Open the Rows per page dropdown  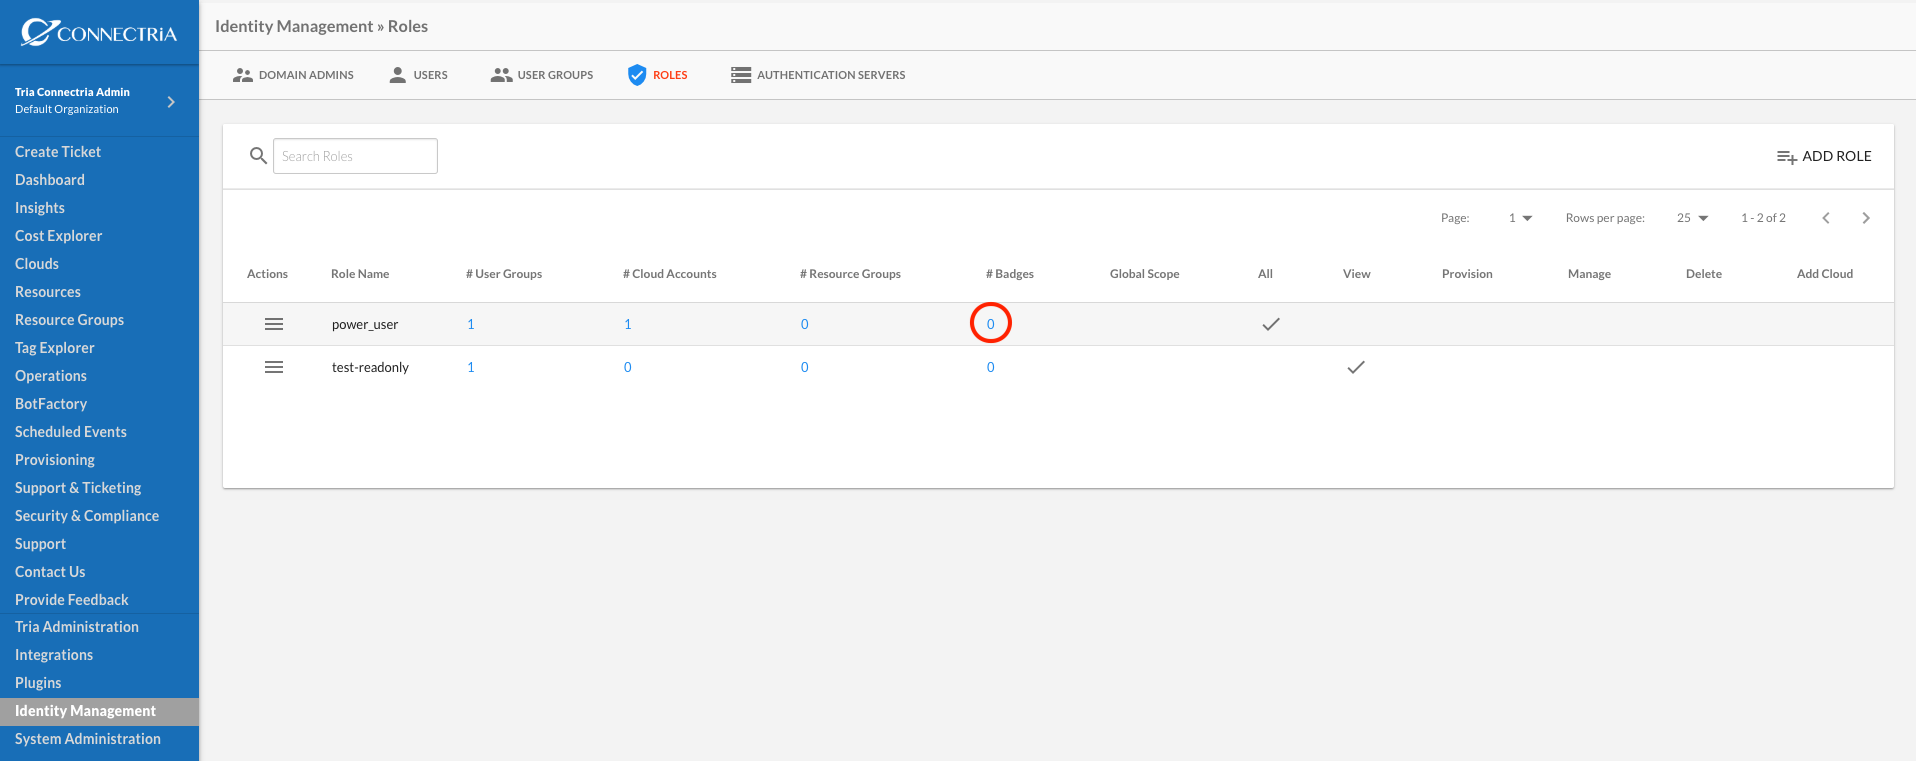1693,218
